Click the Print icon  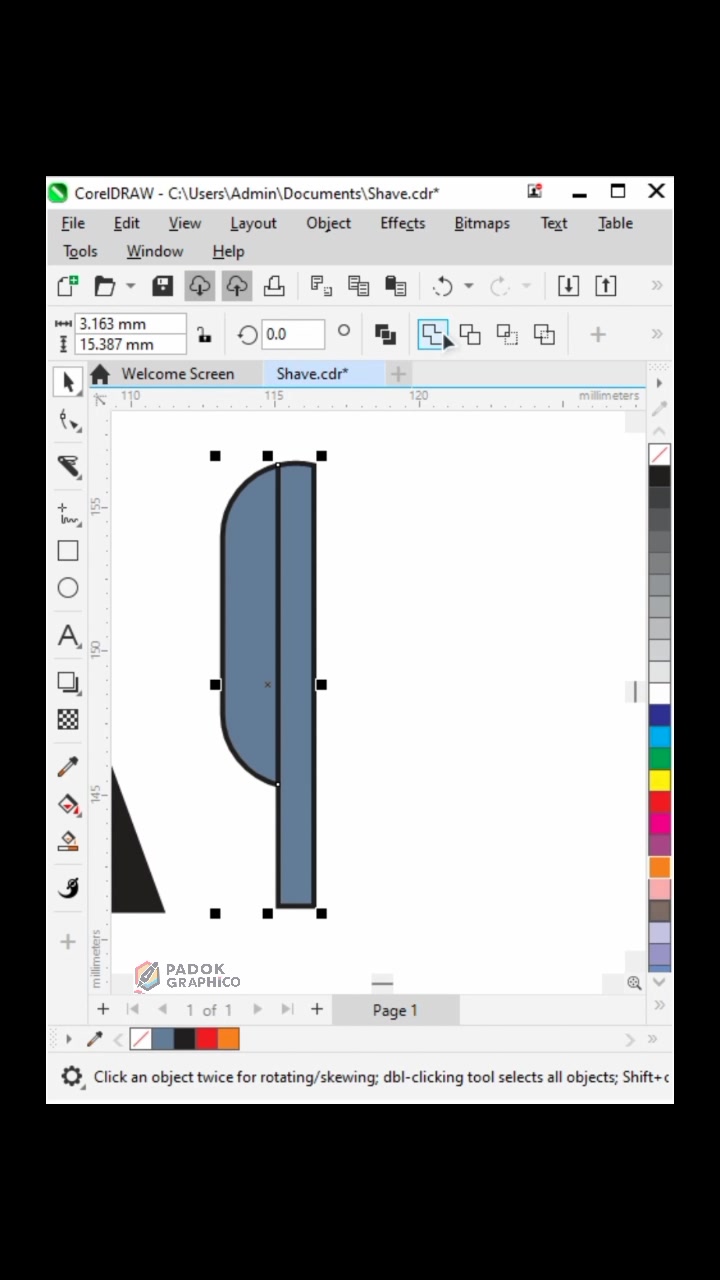(x=273, y=286)
